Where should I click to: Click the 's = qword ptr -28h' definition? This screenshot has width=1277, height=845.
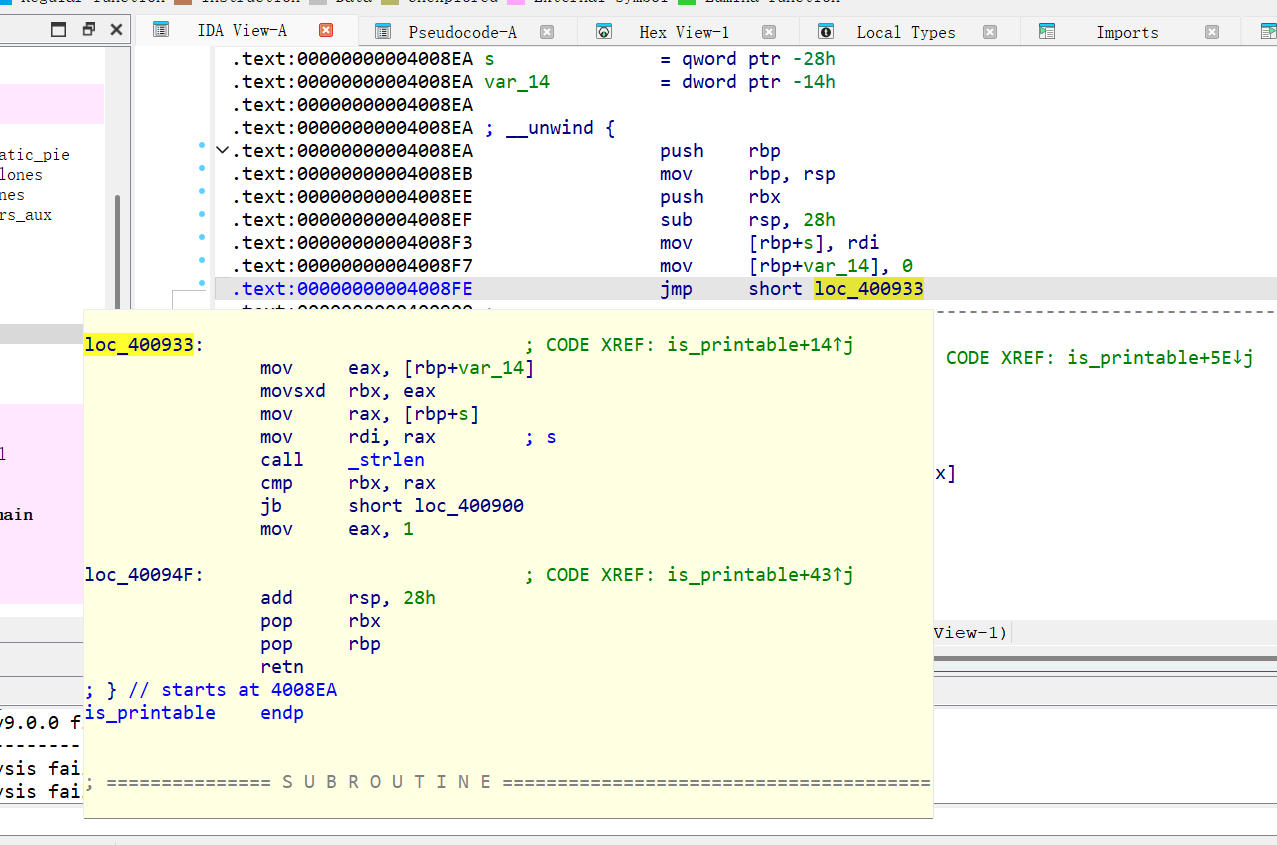(x=660, y=59)
